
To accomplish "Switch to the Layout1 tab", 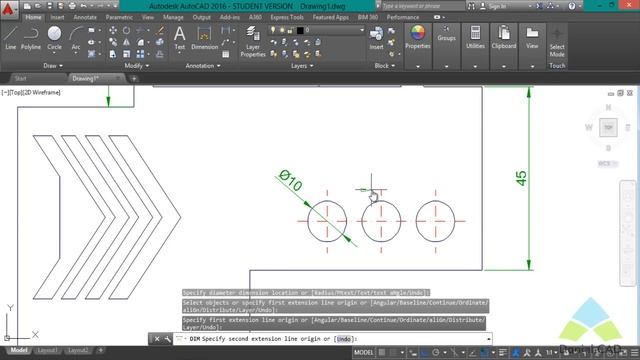I will (x=47, y=351).
